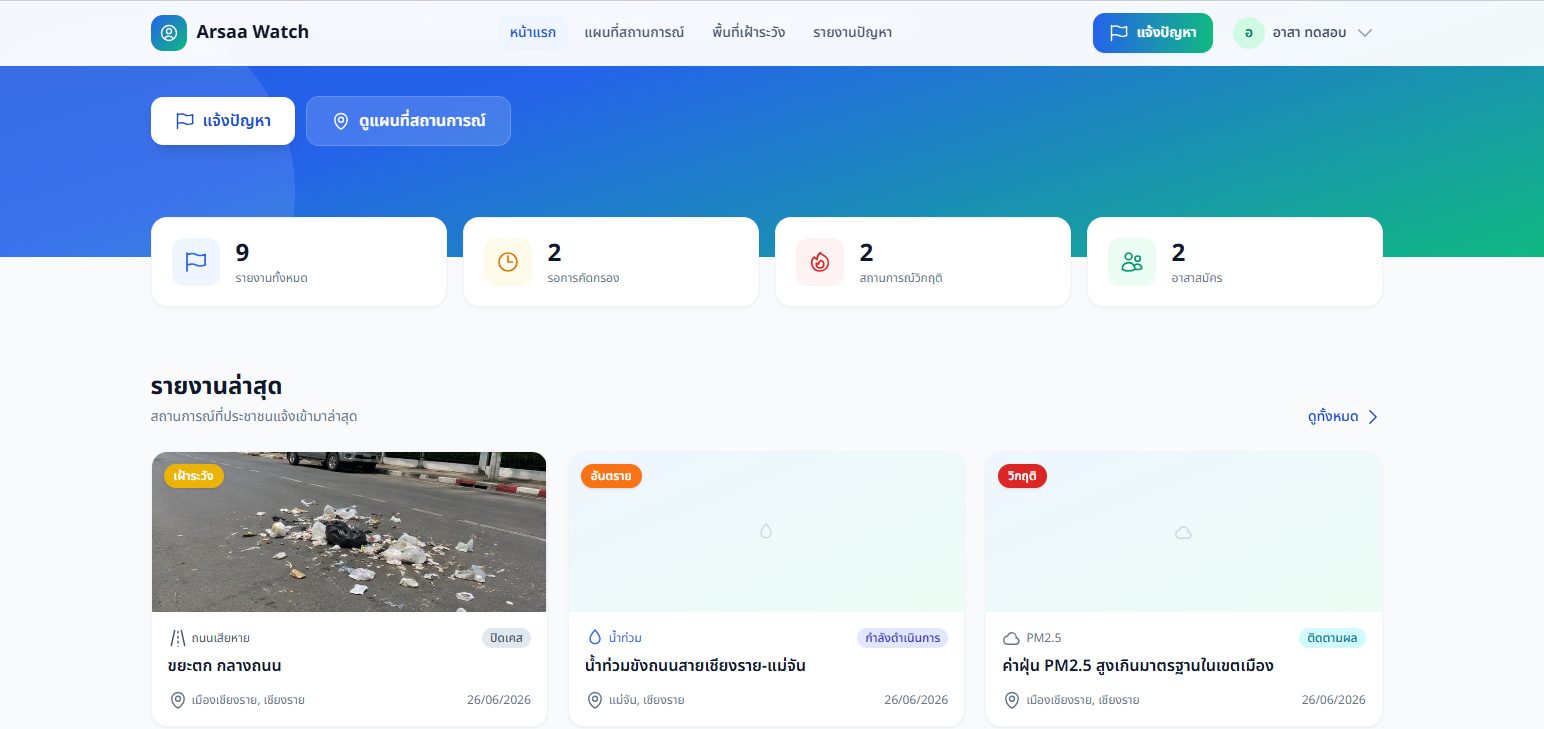Viewport: 1544px width, 729px height.
Task: Click the people icon on อาสาสมัคร card
Action: click(x=1132, y=262)
